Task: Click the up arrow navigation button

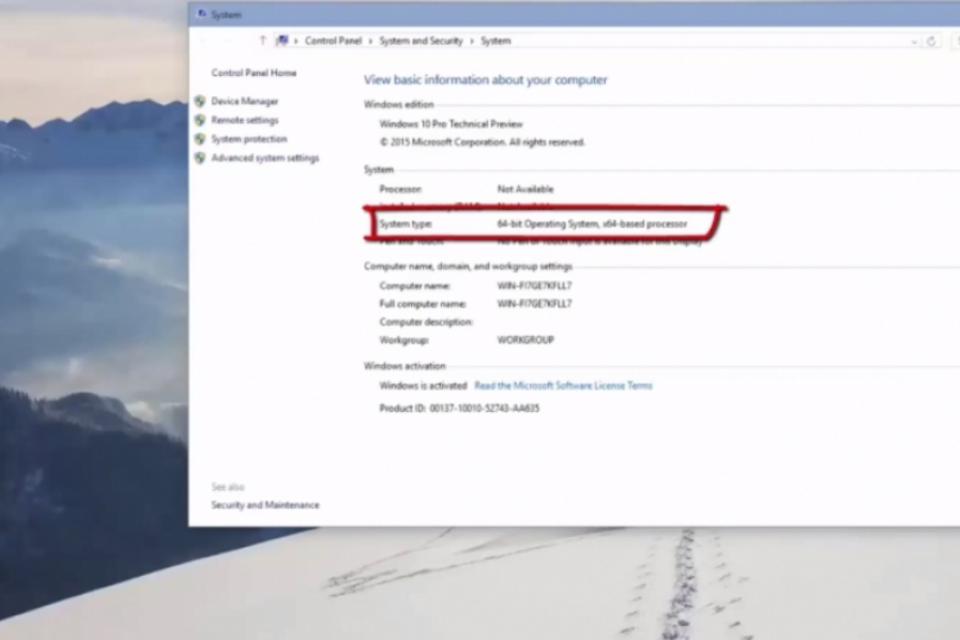Action: (263, 41)
